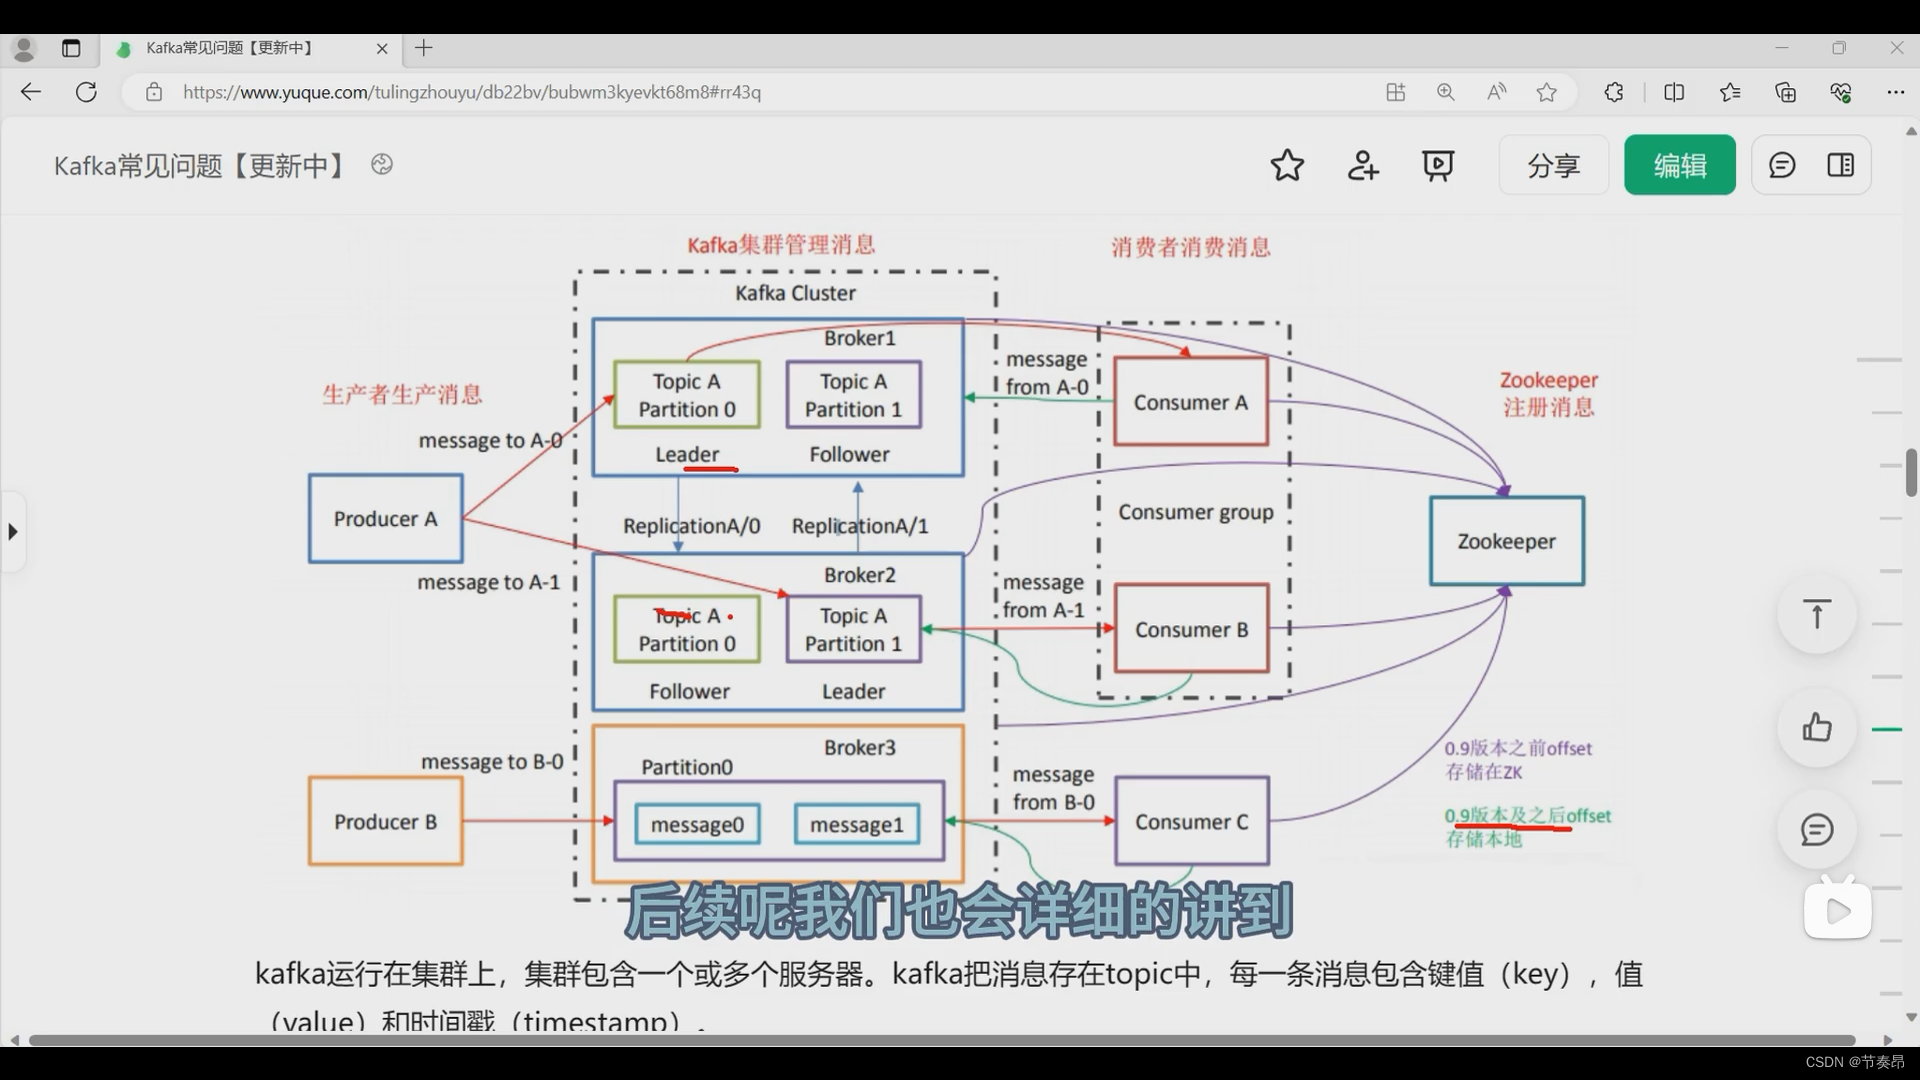
Task: Open the comments panel icon in header
Action: point(1782,165)
